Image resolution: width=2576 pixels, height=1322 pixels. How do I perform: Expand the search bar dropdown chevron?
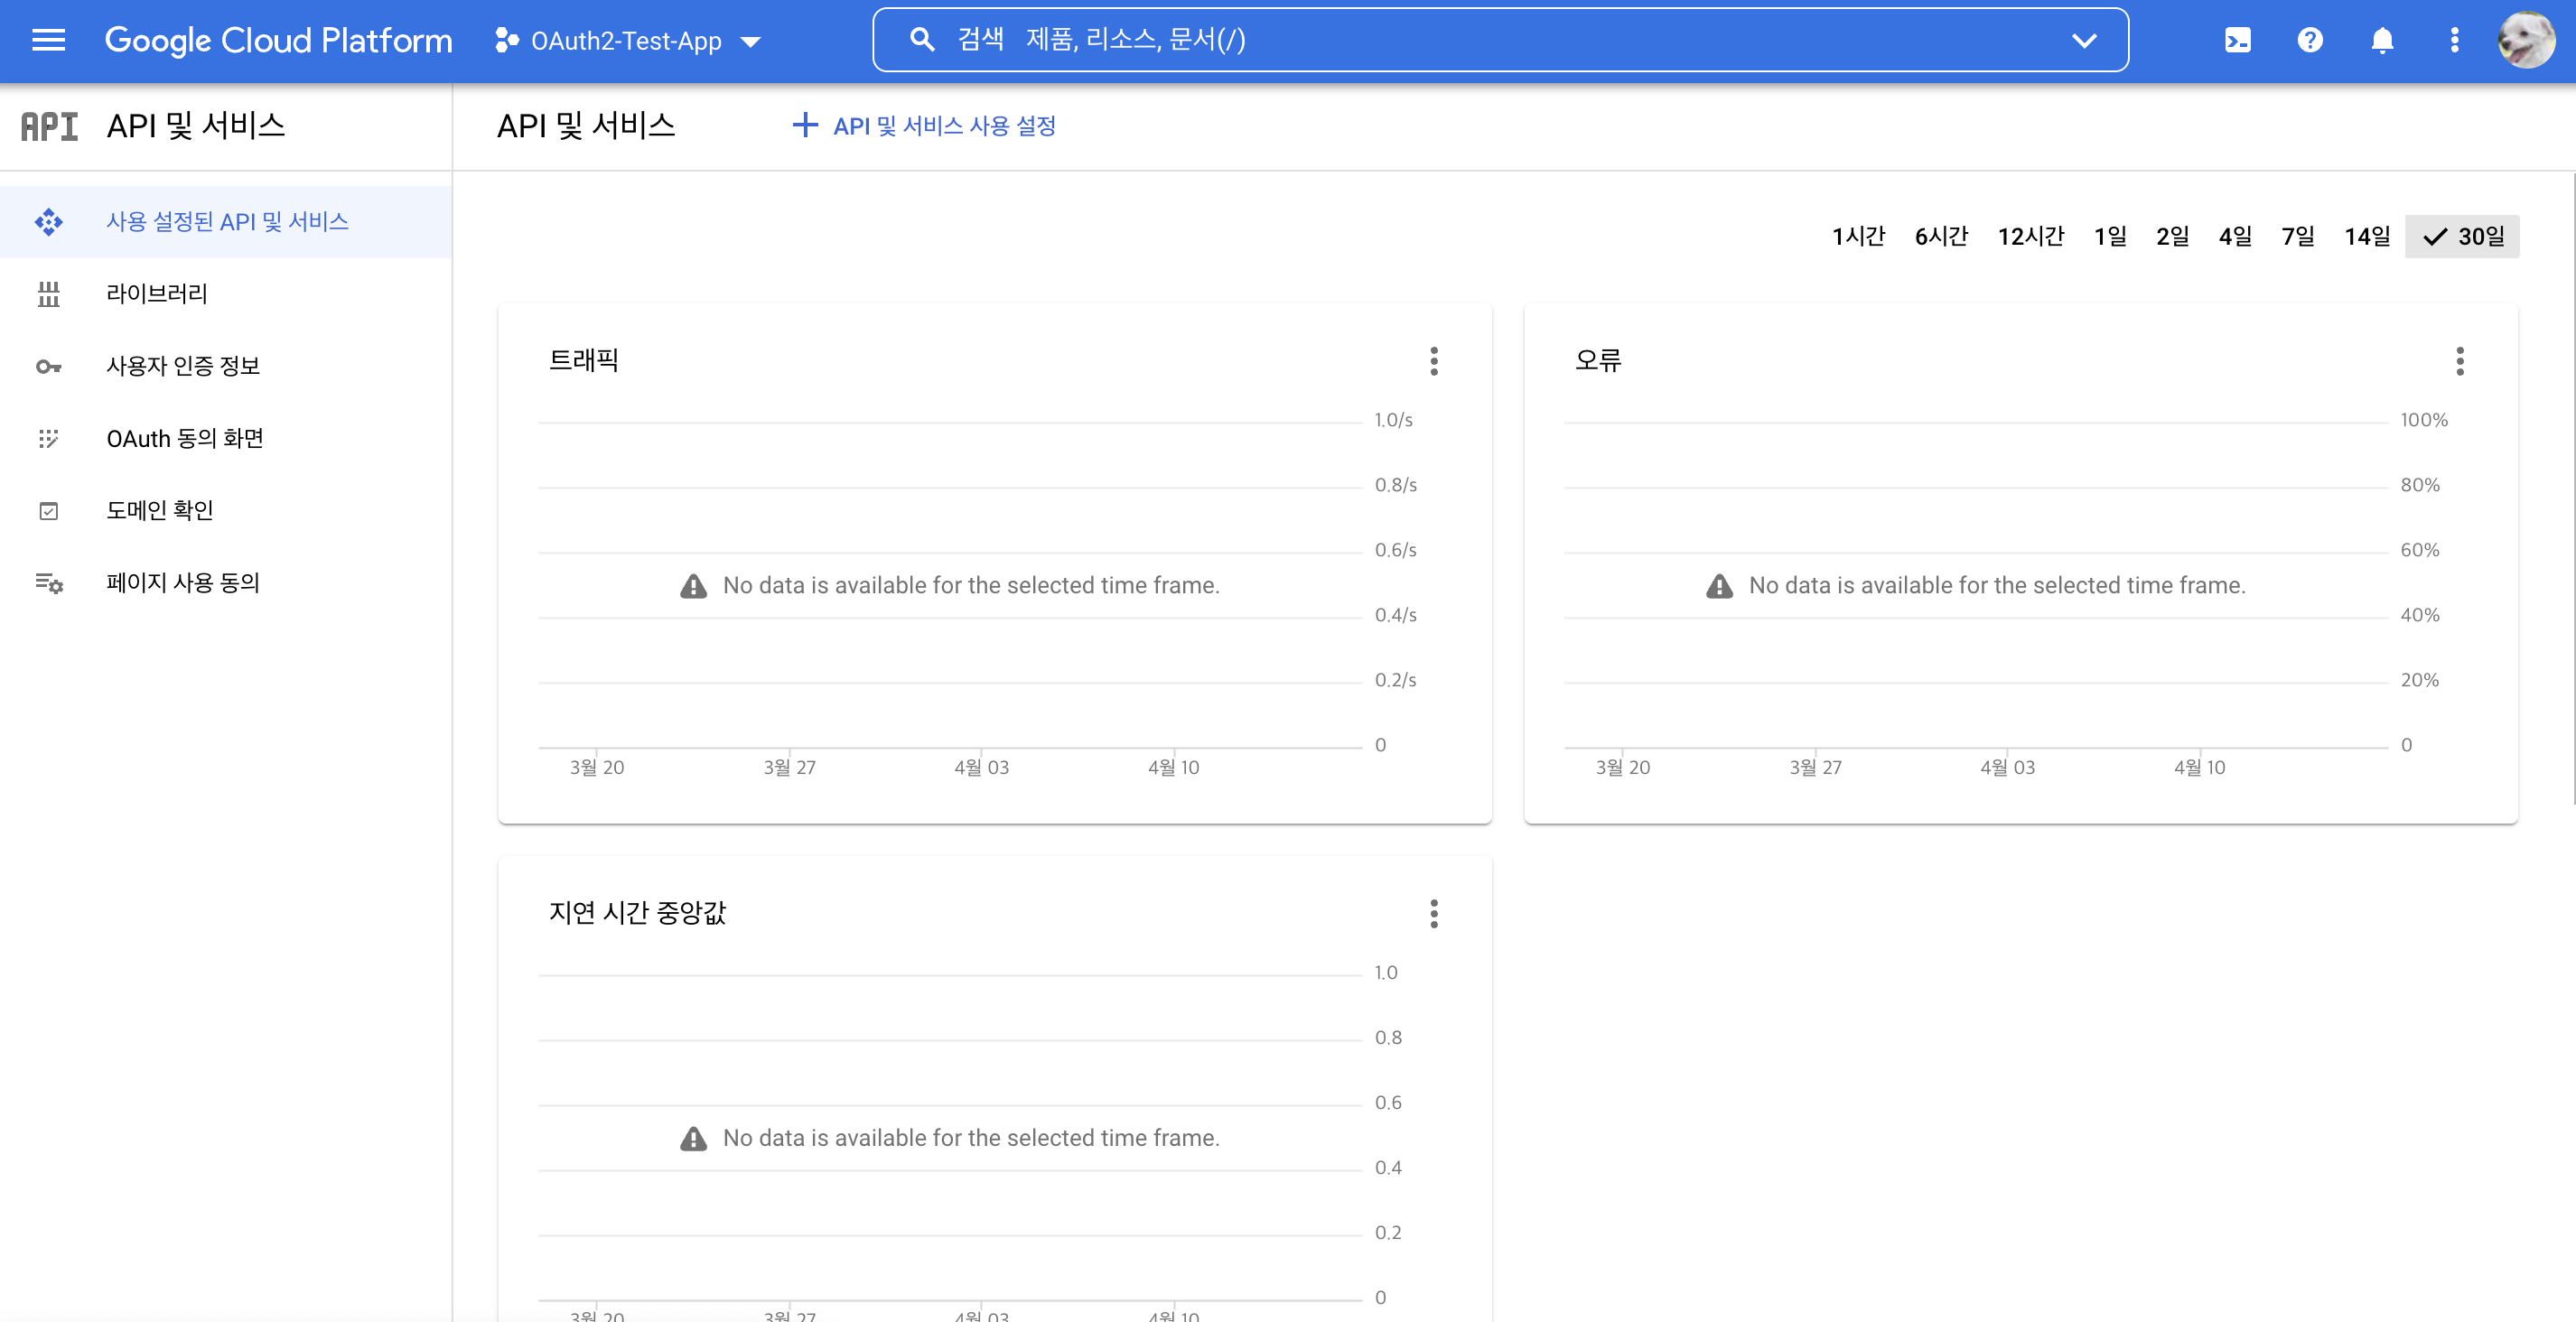2083,41
